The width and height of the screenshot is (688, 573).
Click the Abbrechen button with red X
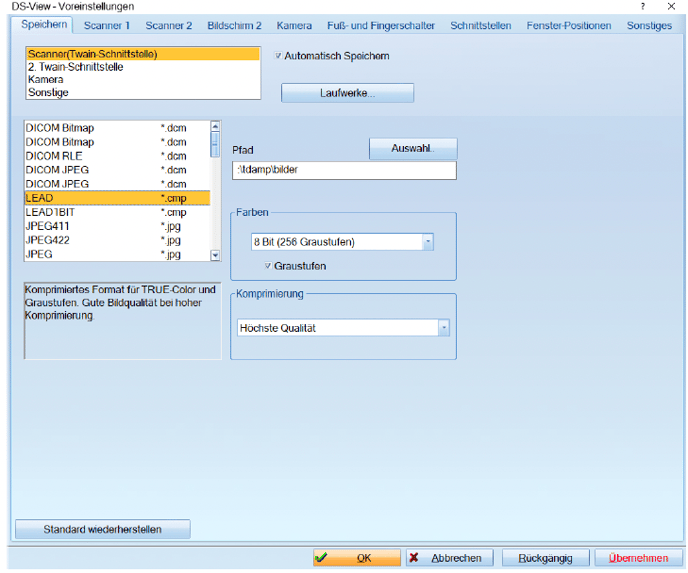pyautogui.click(x=448, y=558)
